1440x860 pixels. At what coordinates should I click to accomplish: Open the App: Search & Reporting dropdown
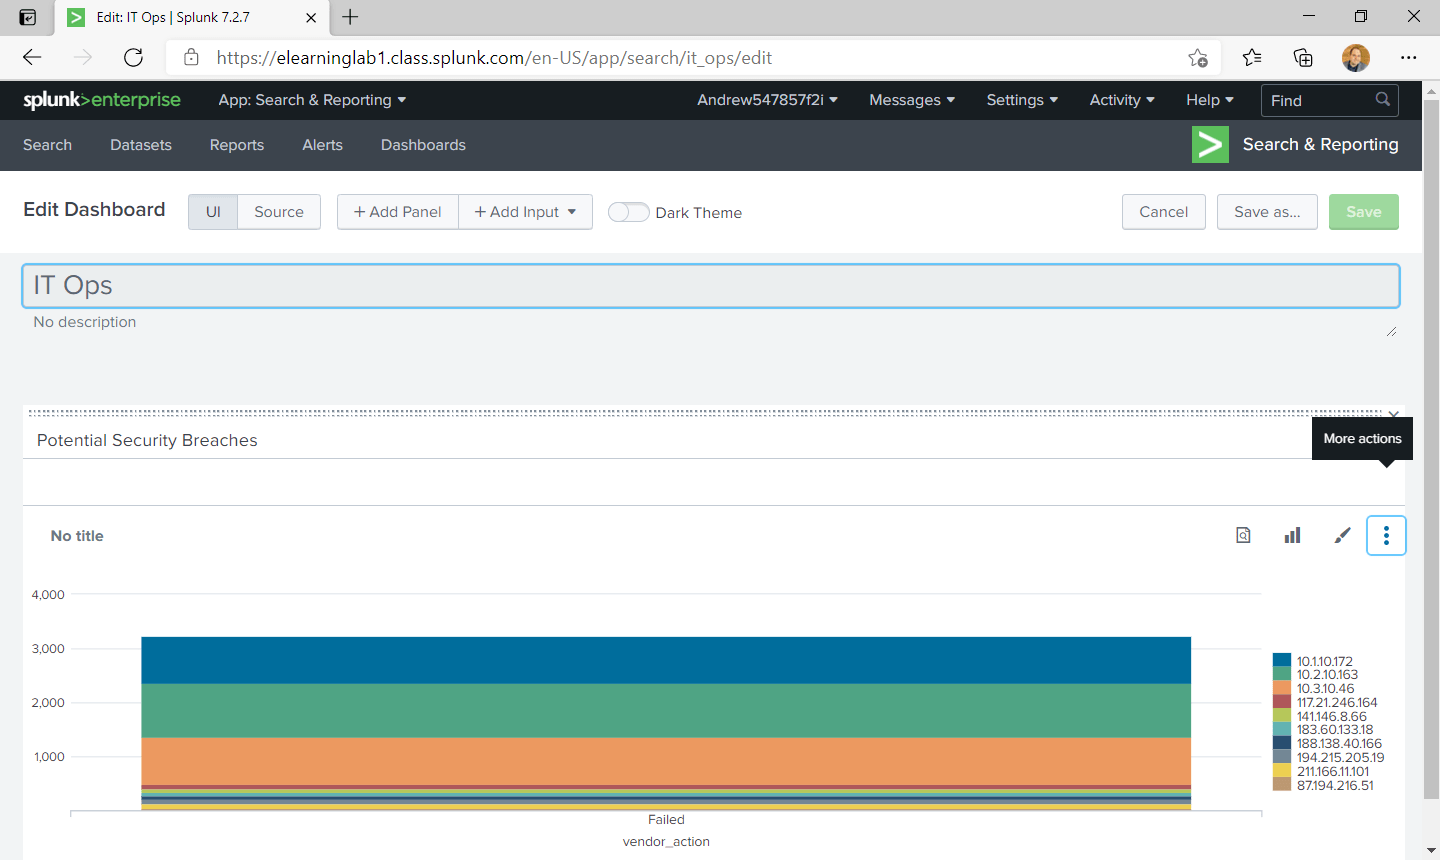(310, 100)
